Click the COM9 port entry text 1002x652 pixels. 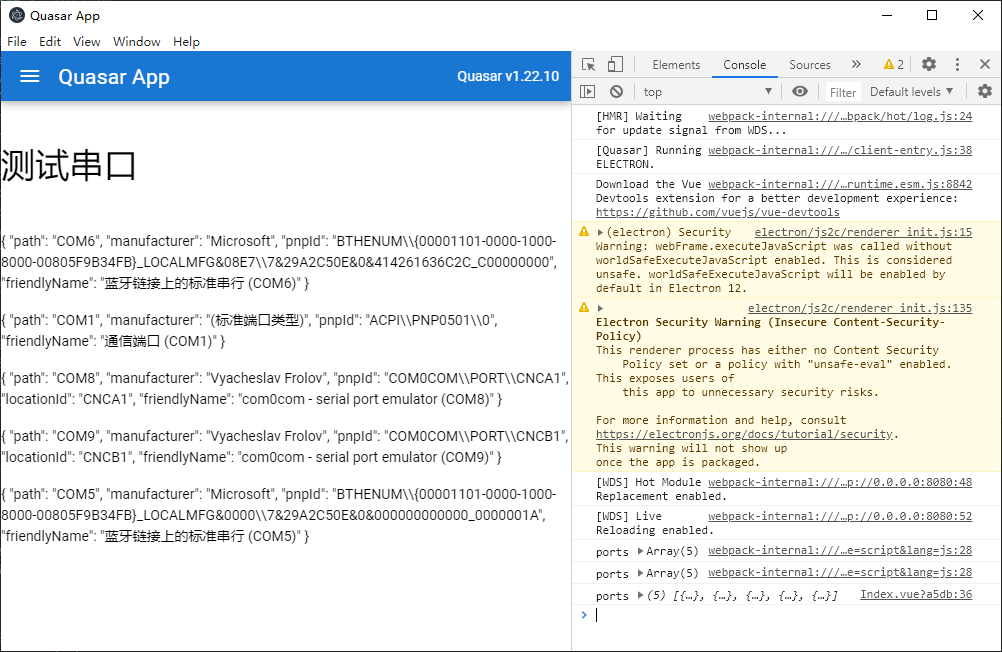coord(284,447)
